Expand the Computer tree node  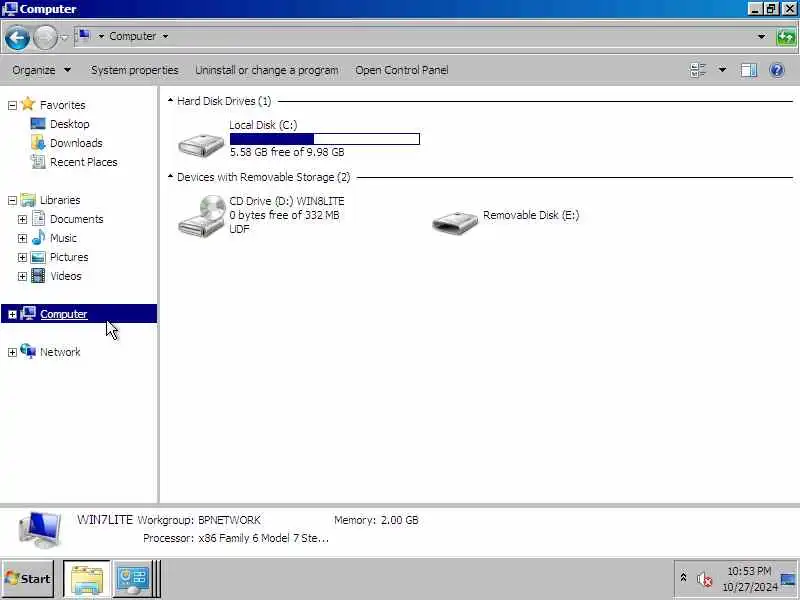[12, 314]
